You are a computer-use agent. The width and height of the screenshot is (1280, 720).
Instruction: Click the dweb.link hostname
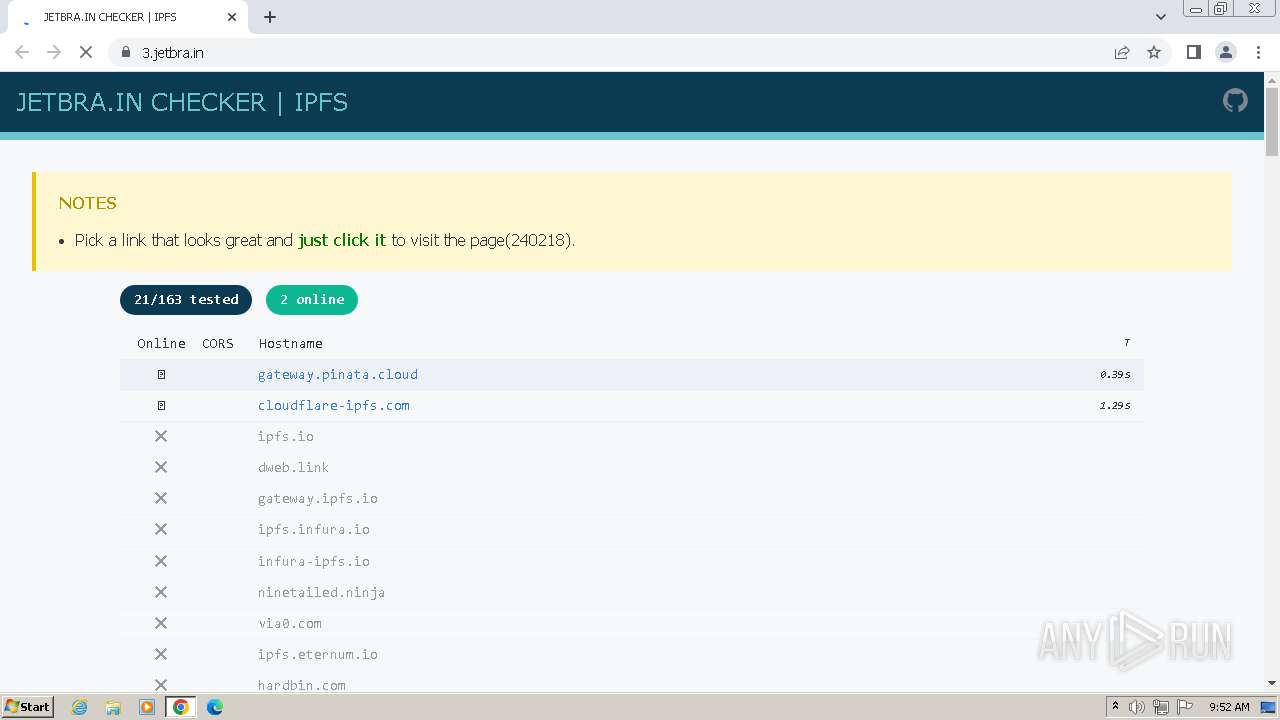(x=293, y=467)
